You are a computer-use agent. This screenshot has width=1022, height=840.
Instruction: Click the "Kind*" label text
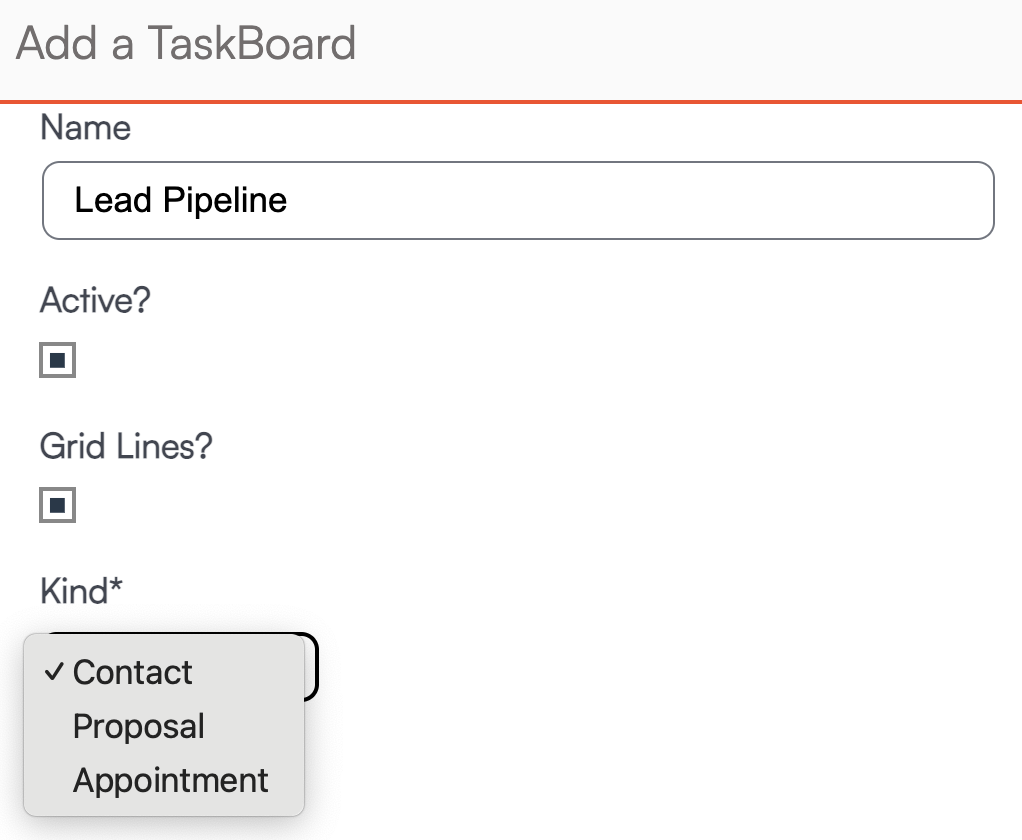74,591
